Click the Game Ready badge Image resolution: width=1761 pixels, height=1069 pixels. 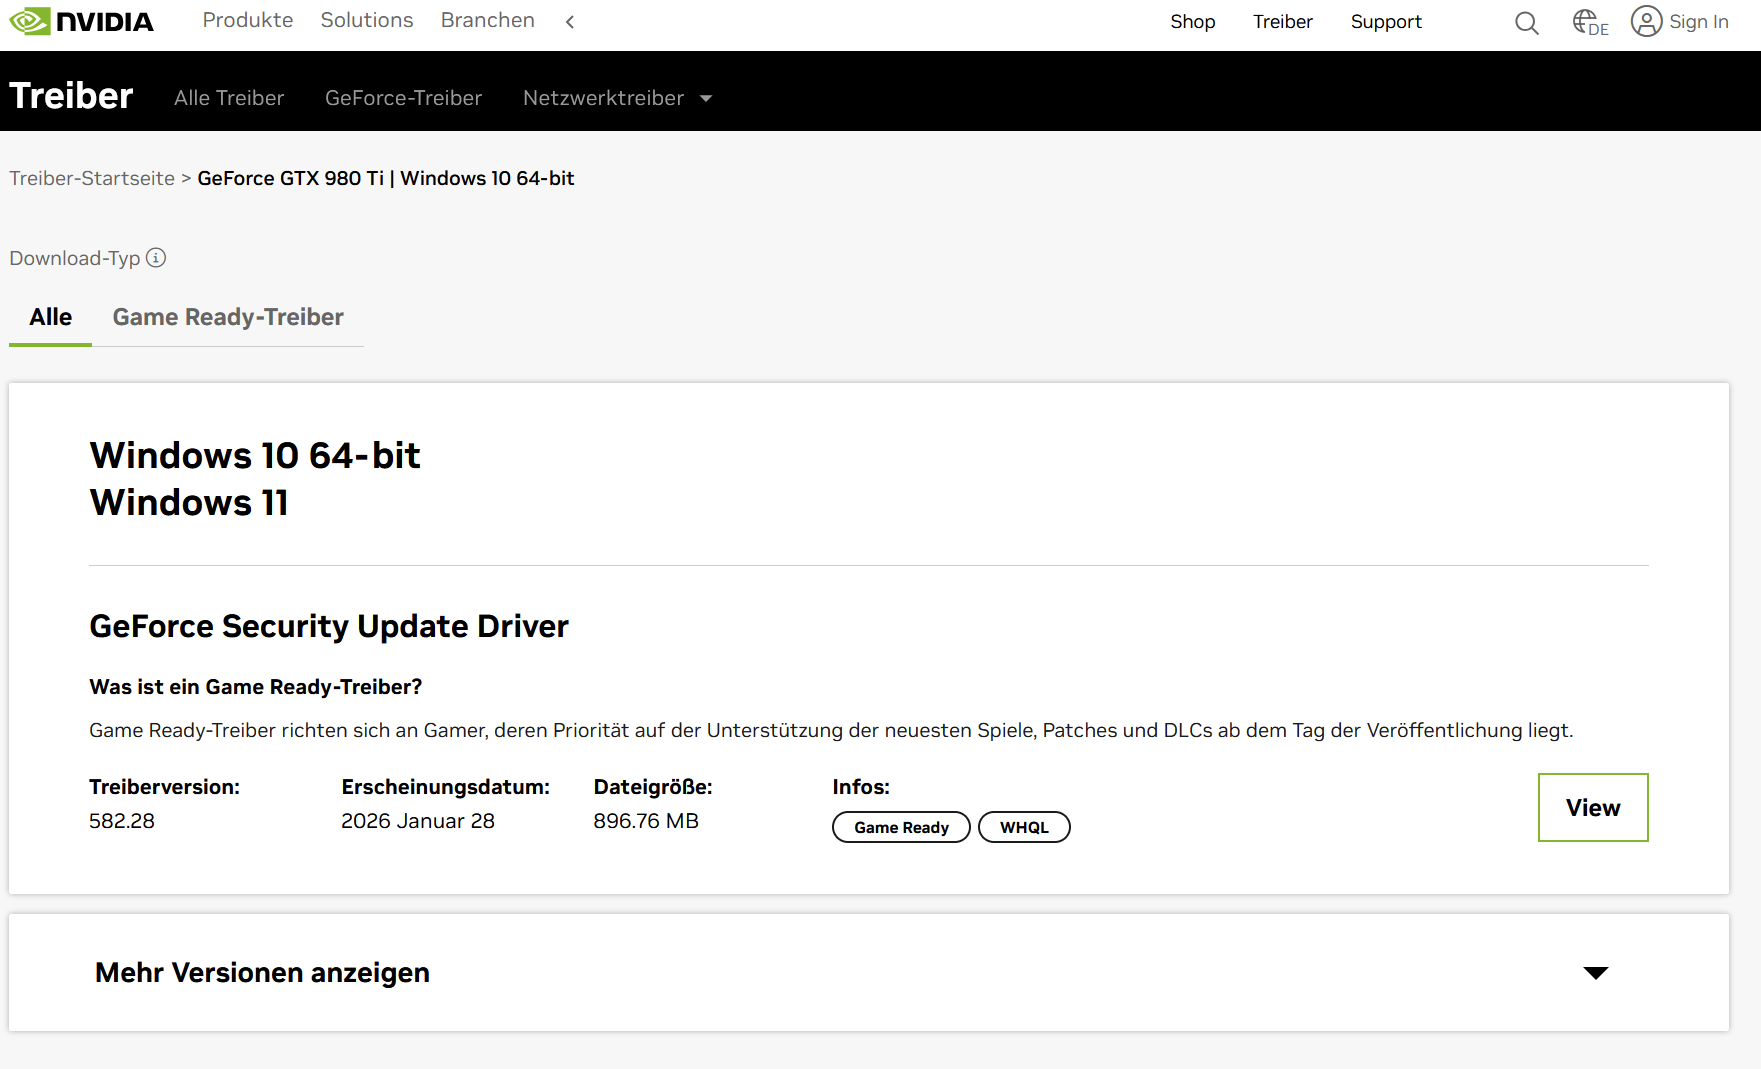coord(901,827)
